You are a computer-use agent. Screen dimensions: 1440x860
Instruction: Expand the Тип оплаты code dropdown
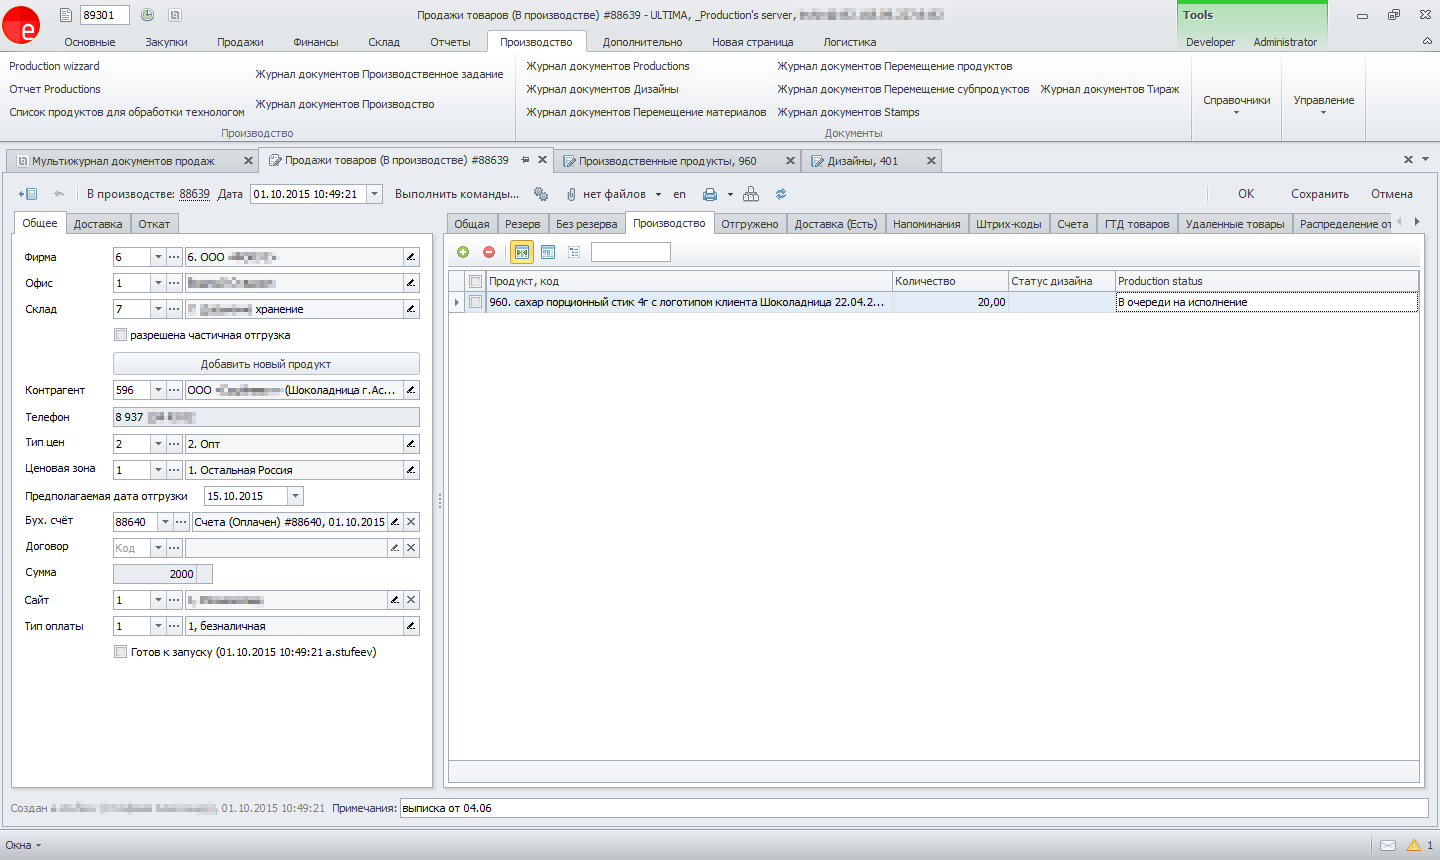click(158, 626)
